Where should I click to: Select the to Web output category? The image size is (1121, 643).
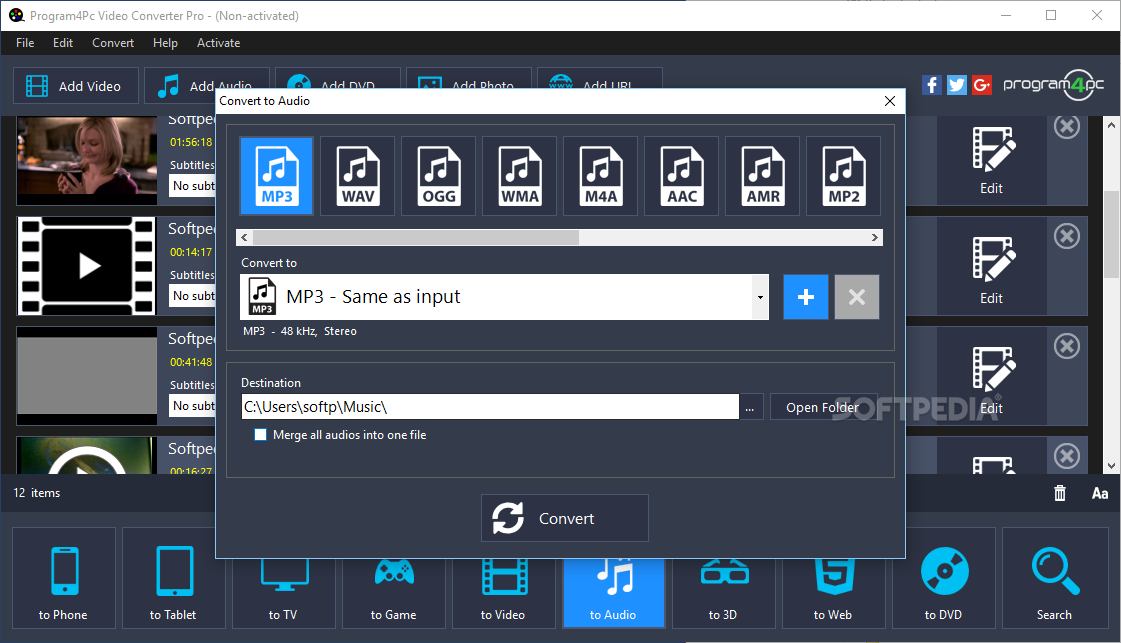click(x=834, y=594)
